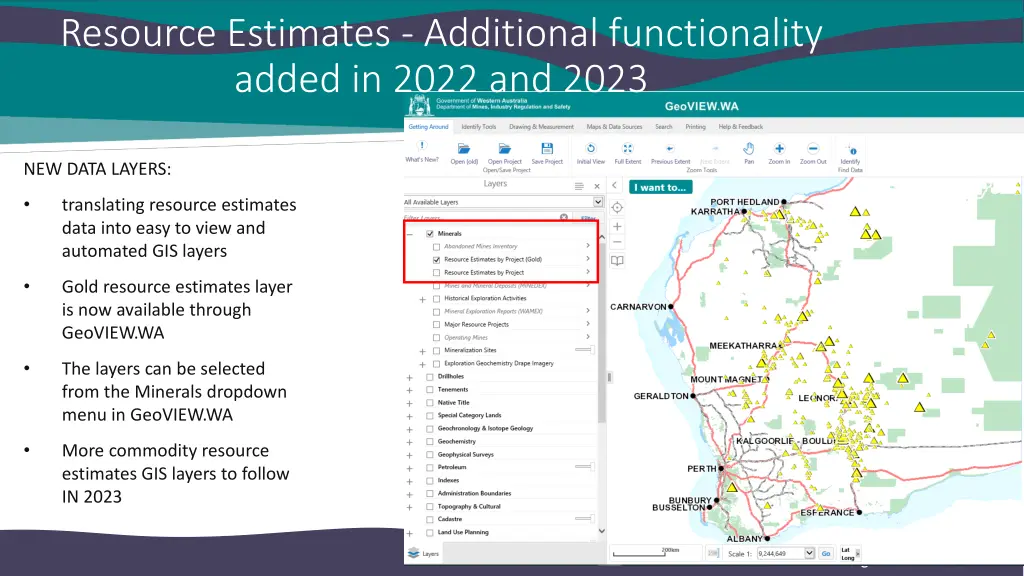Select the Pan hand tool
The image size is (1024, 576).
[749, 149]
